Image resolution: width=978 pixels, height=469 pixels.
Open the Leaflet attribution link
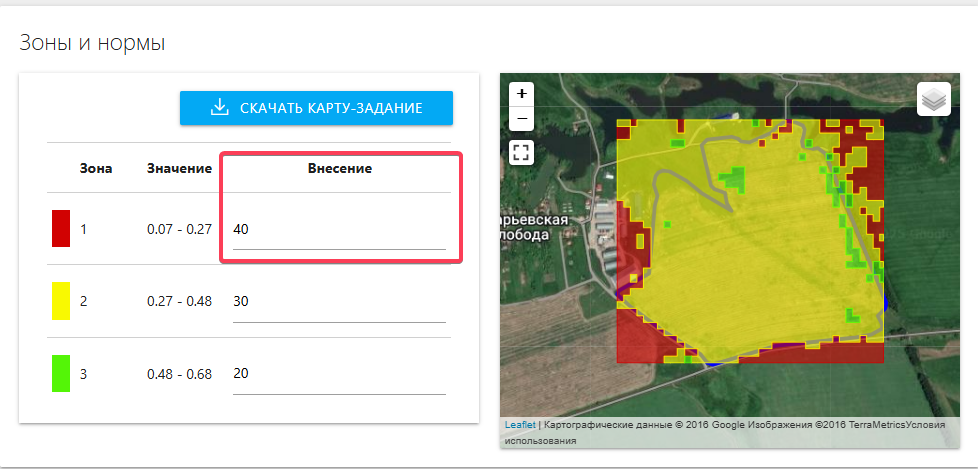[519, 424]
